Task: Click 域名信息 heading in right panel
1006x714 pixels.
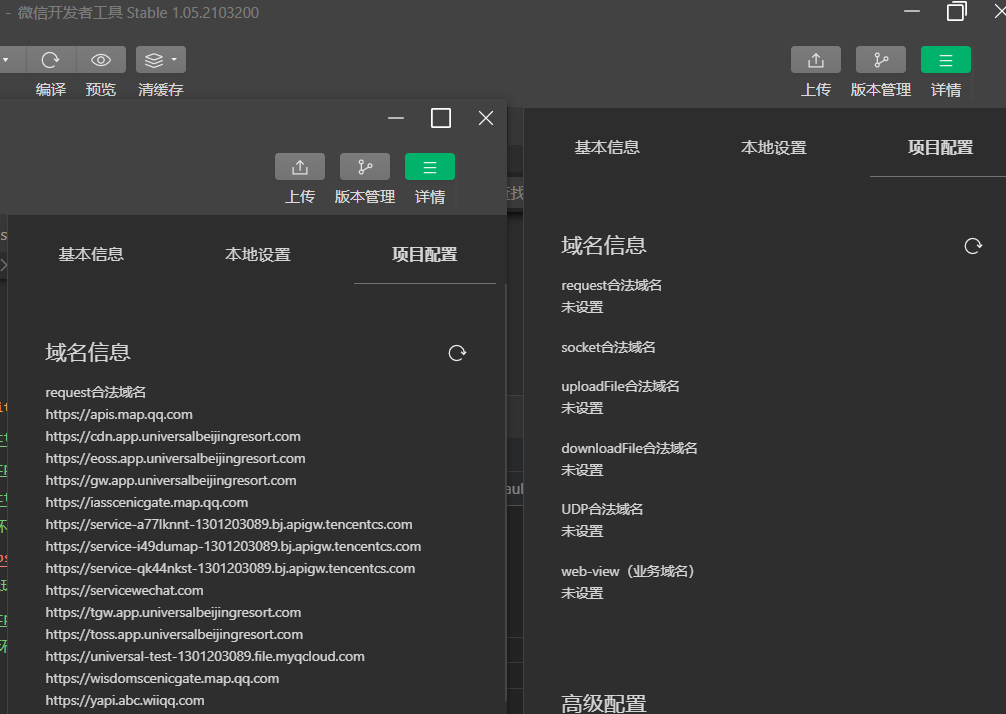Action: (604, 245)
